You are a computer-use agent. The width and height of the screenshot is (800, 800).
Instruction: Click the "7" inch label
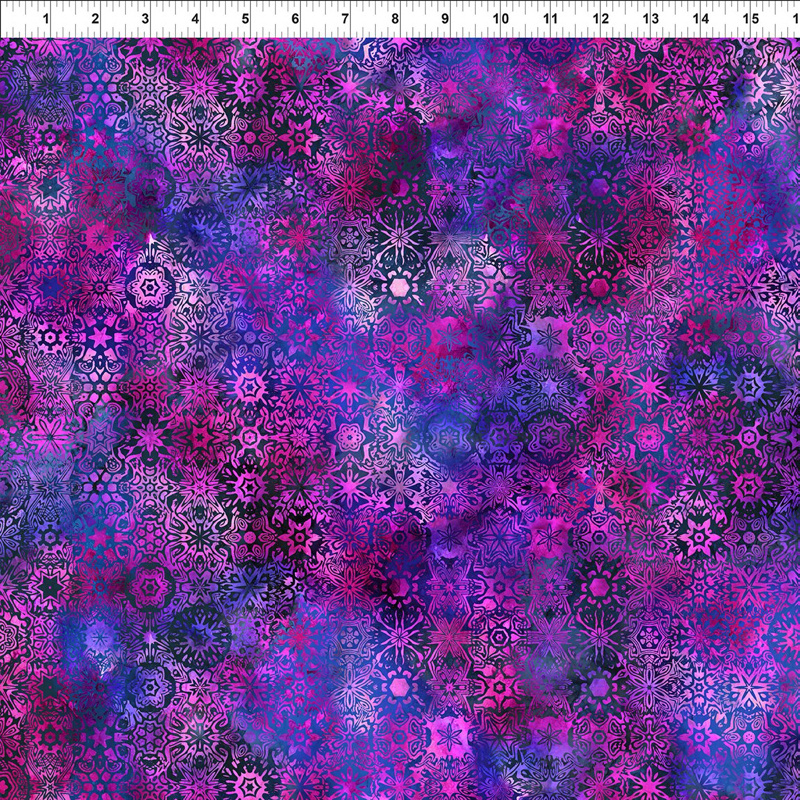tap(345, 19)
